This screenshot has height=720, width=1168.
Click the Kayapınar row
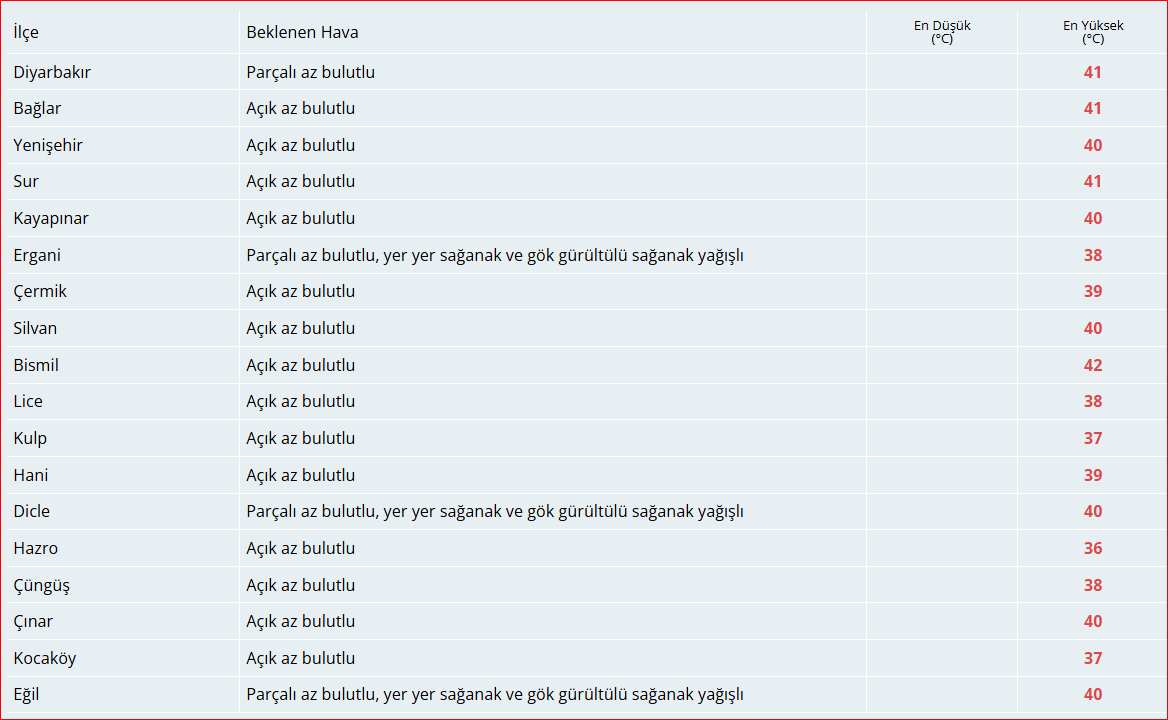50,218
